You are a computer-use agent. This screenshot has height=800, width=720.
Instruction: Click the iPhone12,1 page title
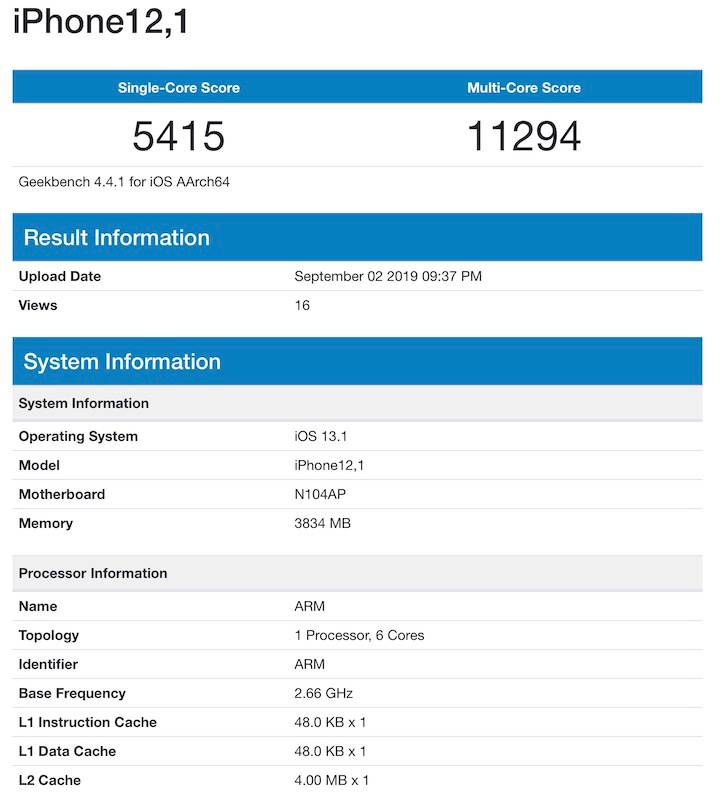[x=100, y=22]
